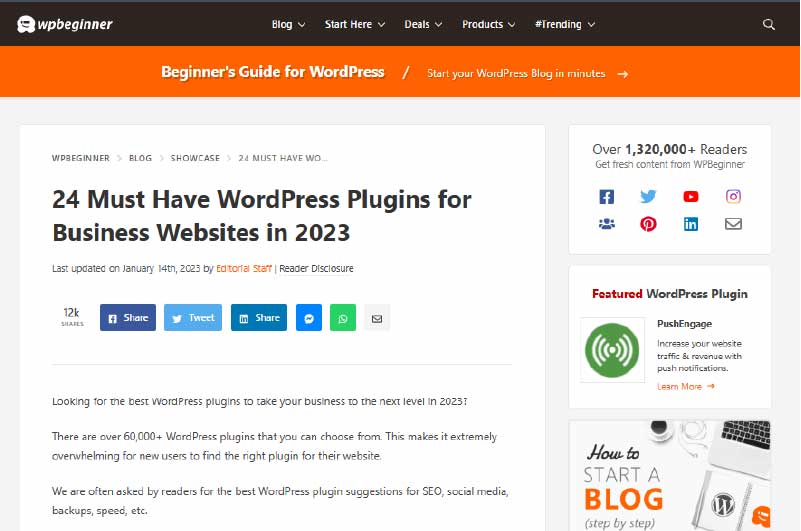Screen dimensions: 801x531
Task: Follow WPBeginner on Facebook sidebar icon
Action: pos(606,197)
